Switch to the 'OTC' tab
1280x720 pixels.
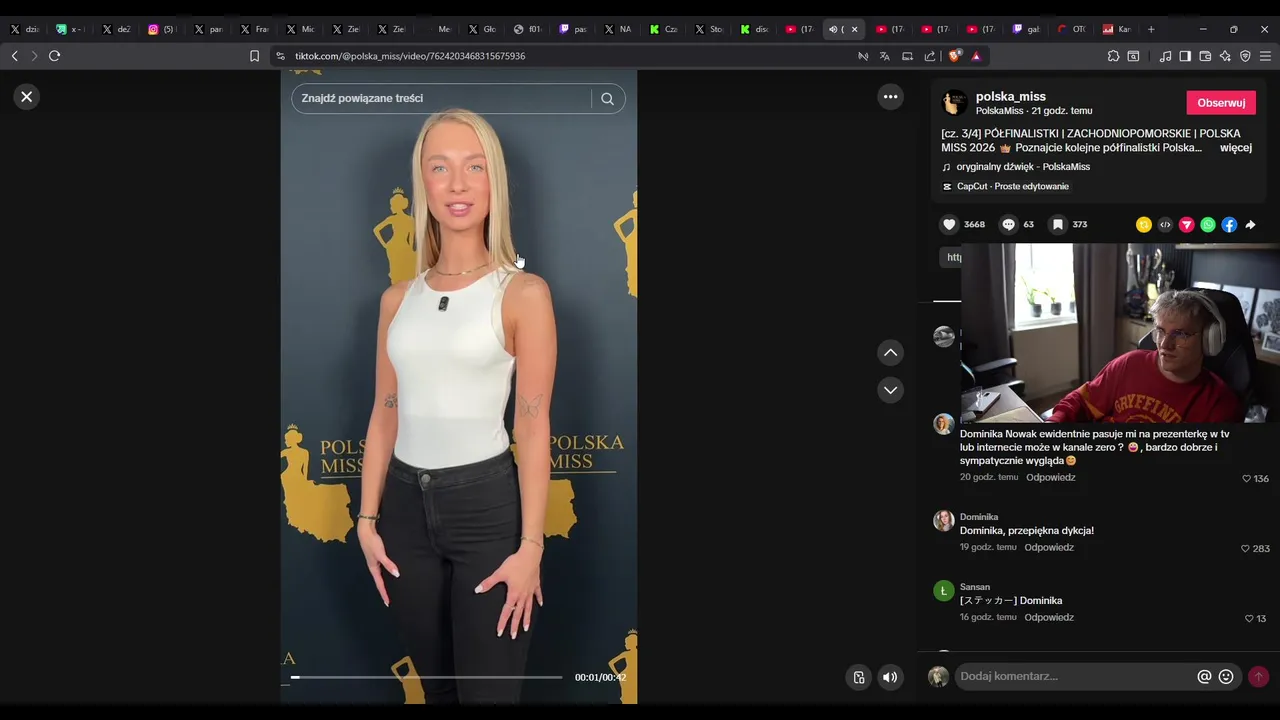1071,29
